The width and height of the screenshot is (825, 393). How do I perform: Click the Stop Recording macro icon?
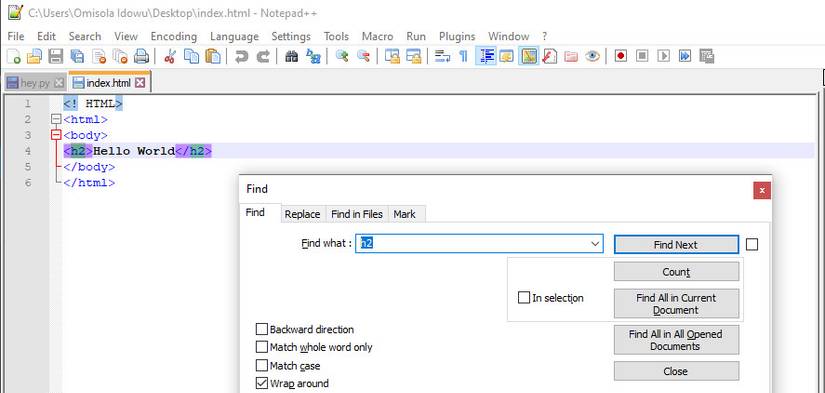pyautogui.click(x=642, y=56)
